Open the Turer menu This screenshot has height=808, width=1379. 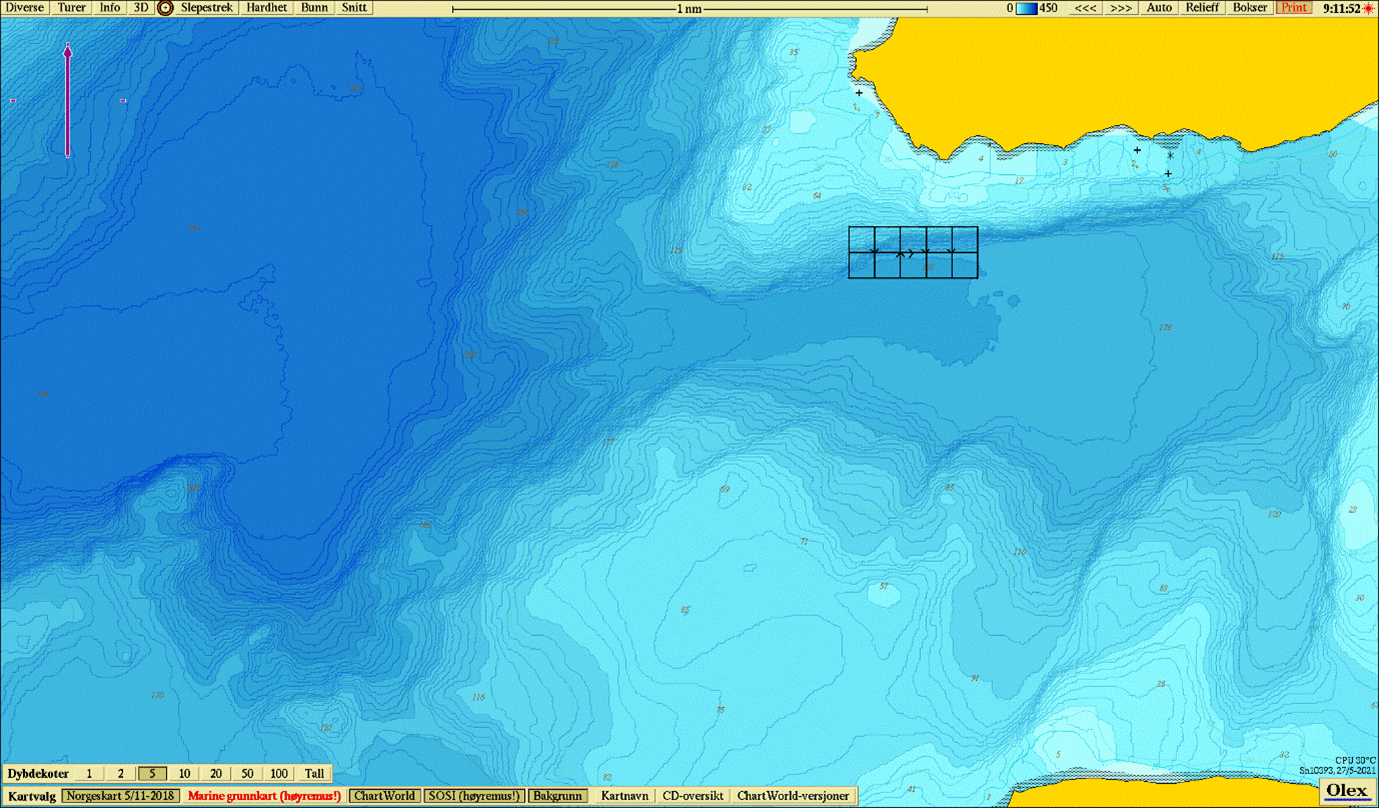point(71,8)
